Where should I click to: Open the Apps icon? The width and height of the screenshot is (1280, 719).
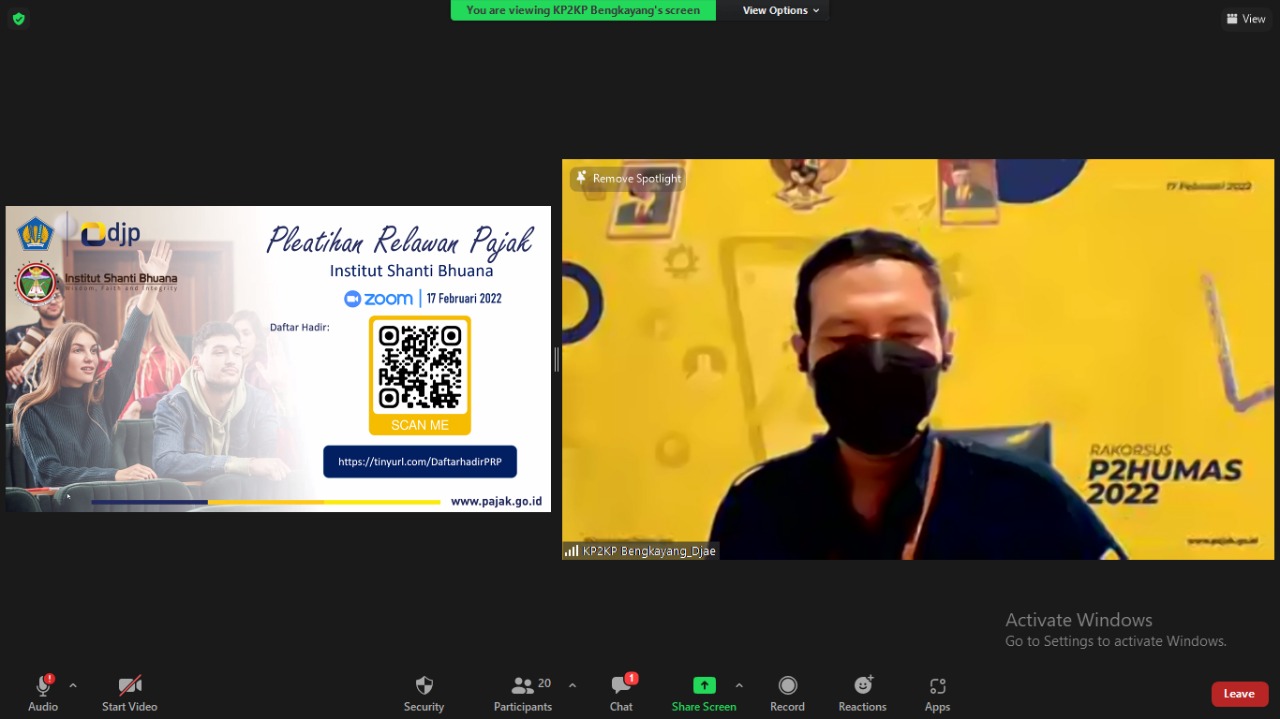(937, 686)
